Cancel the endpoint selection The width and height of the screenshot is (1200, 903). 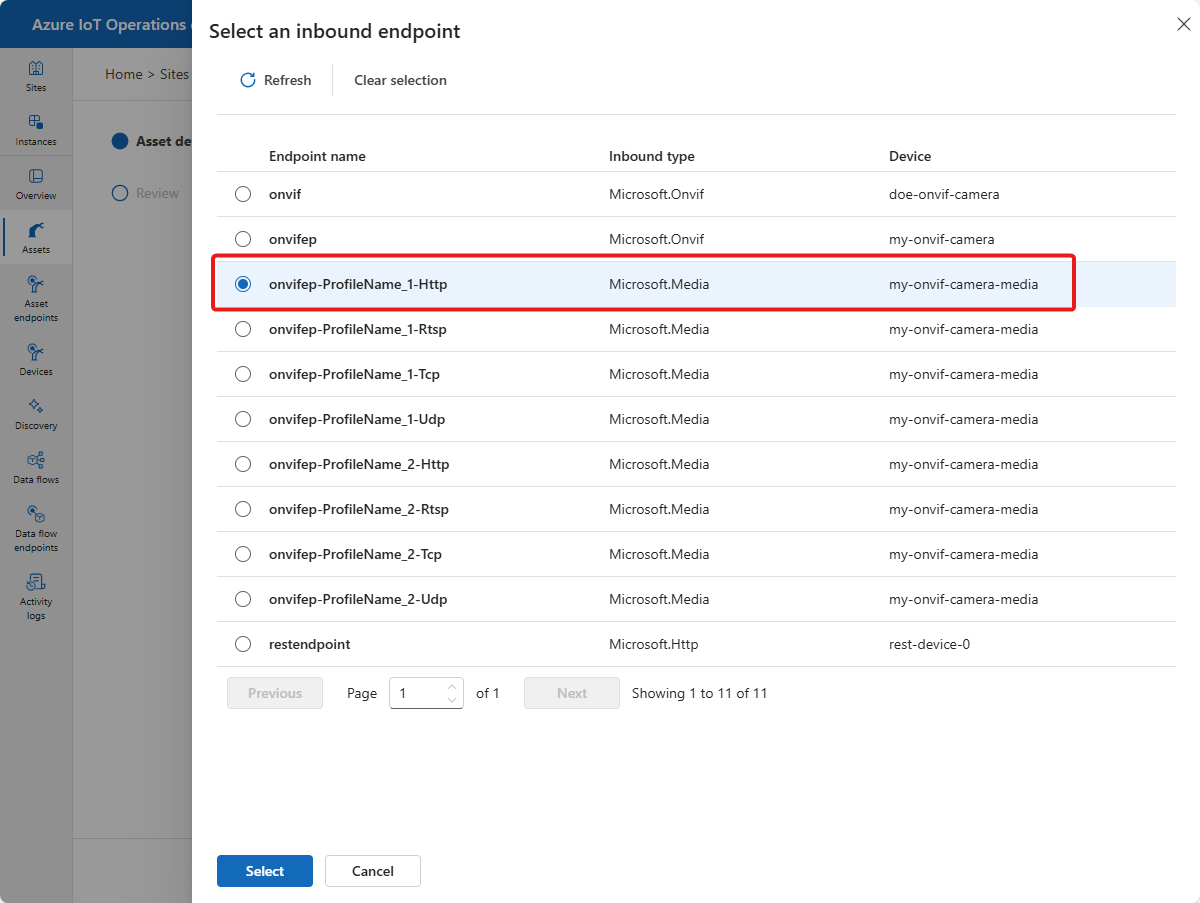(x=373, y=871)
